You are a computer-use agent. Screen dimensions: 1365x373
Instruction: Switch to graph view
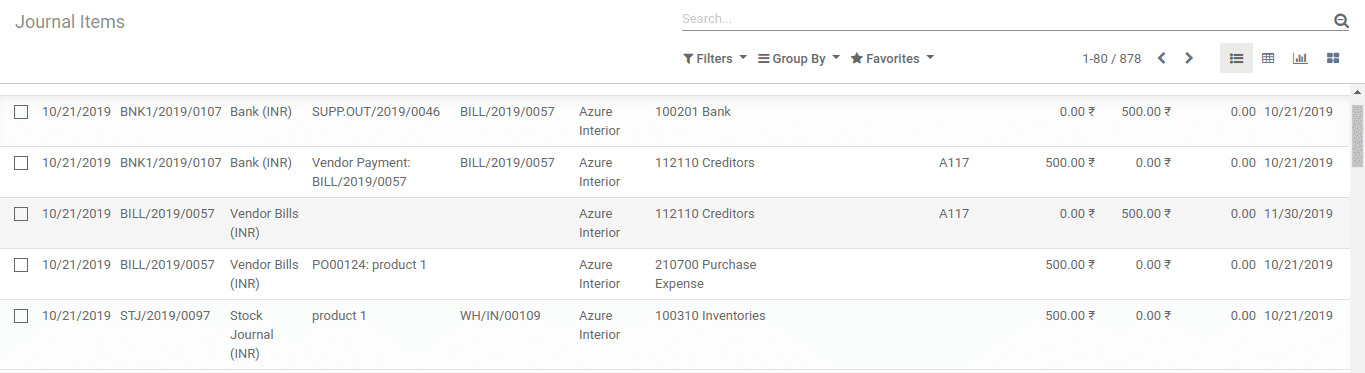click(1300, 58)
